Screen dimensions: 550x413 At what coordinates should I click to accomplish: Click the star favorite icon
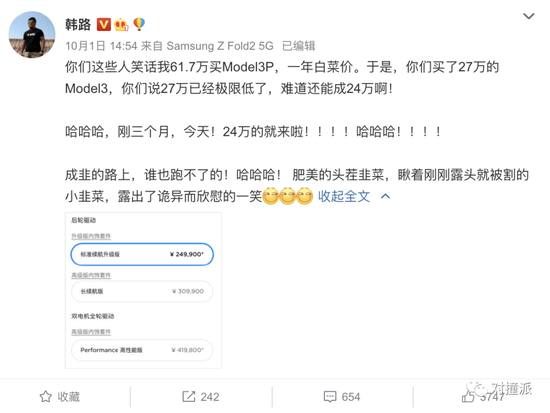point(46,397)
